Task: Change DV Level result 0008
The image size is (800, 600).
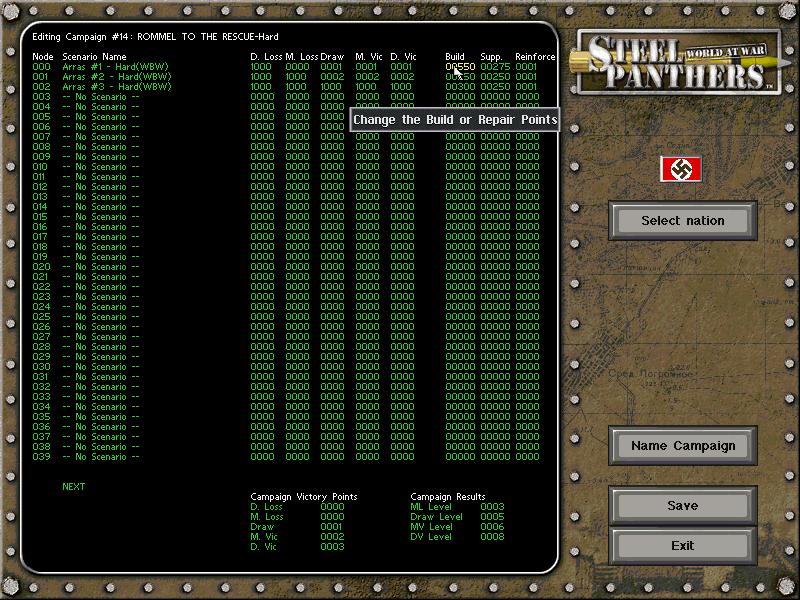Action: (x=492, y=537)
